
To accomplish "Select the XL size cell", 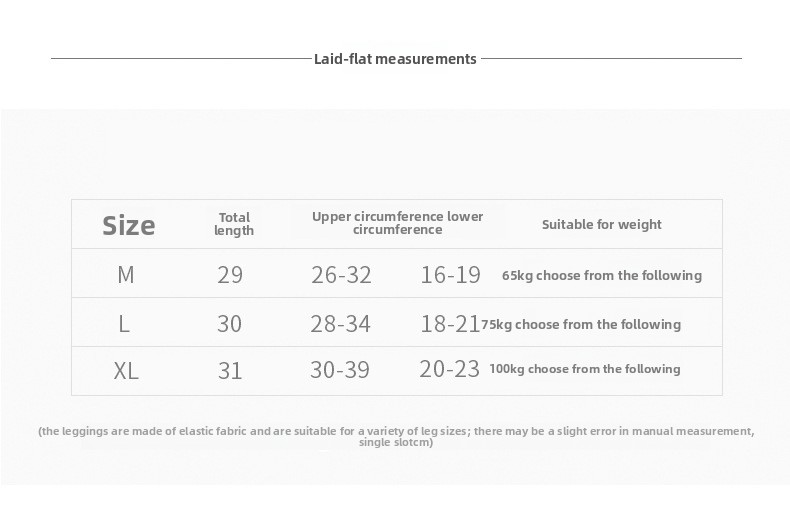I will [x=126, y=371].
